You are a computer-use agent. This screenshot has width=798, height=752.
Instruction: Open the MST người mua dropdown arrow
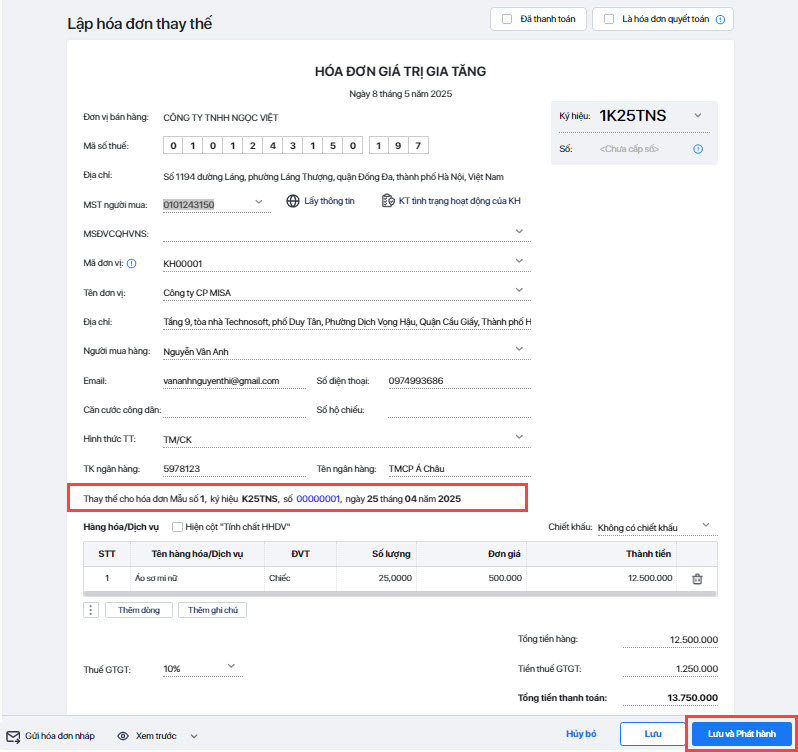coord(259,202)
